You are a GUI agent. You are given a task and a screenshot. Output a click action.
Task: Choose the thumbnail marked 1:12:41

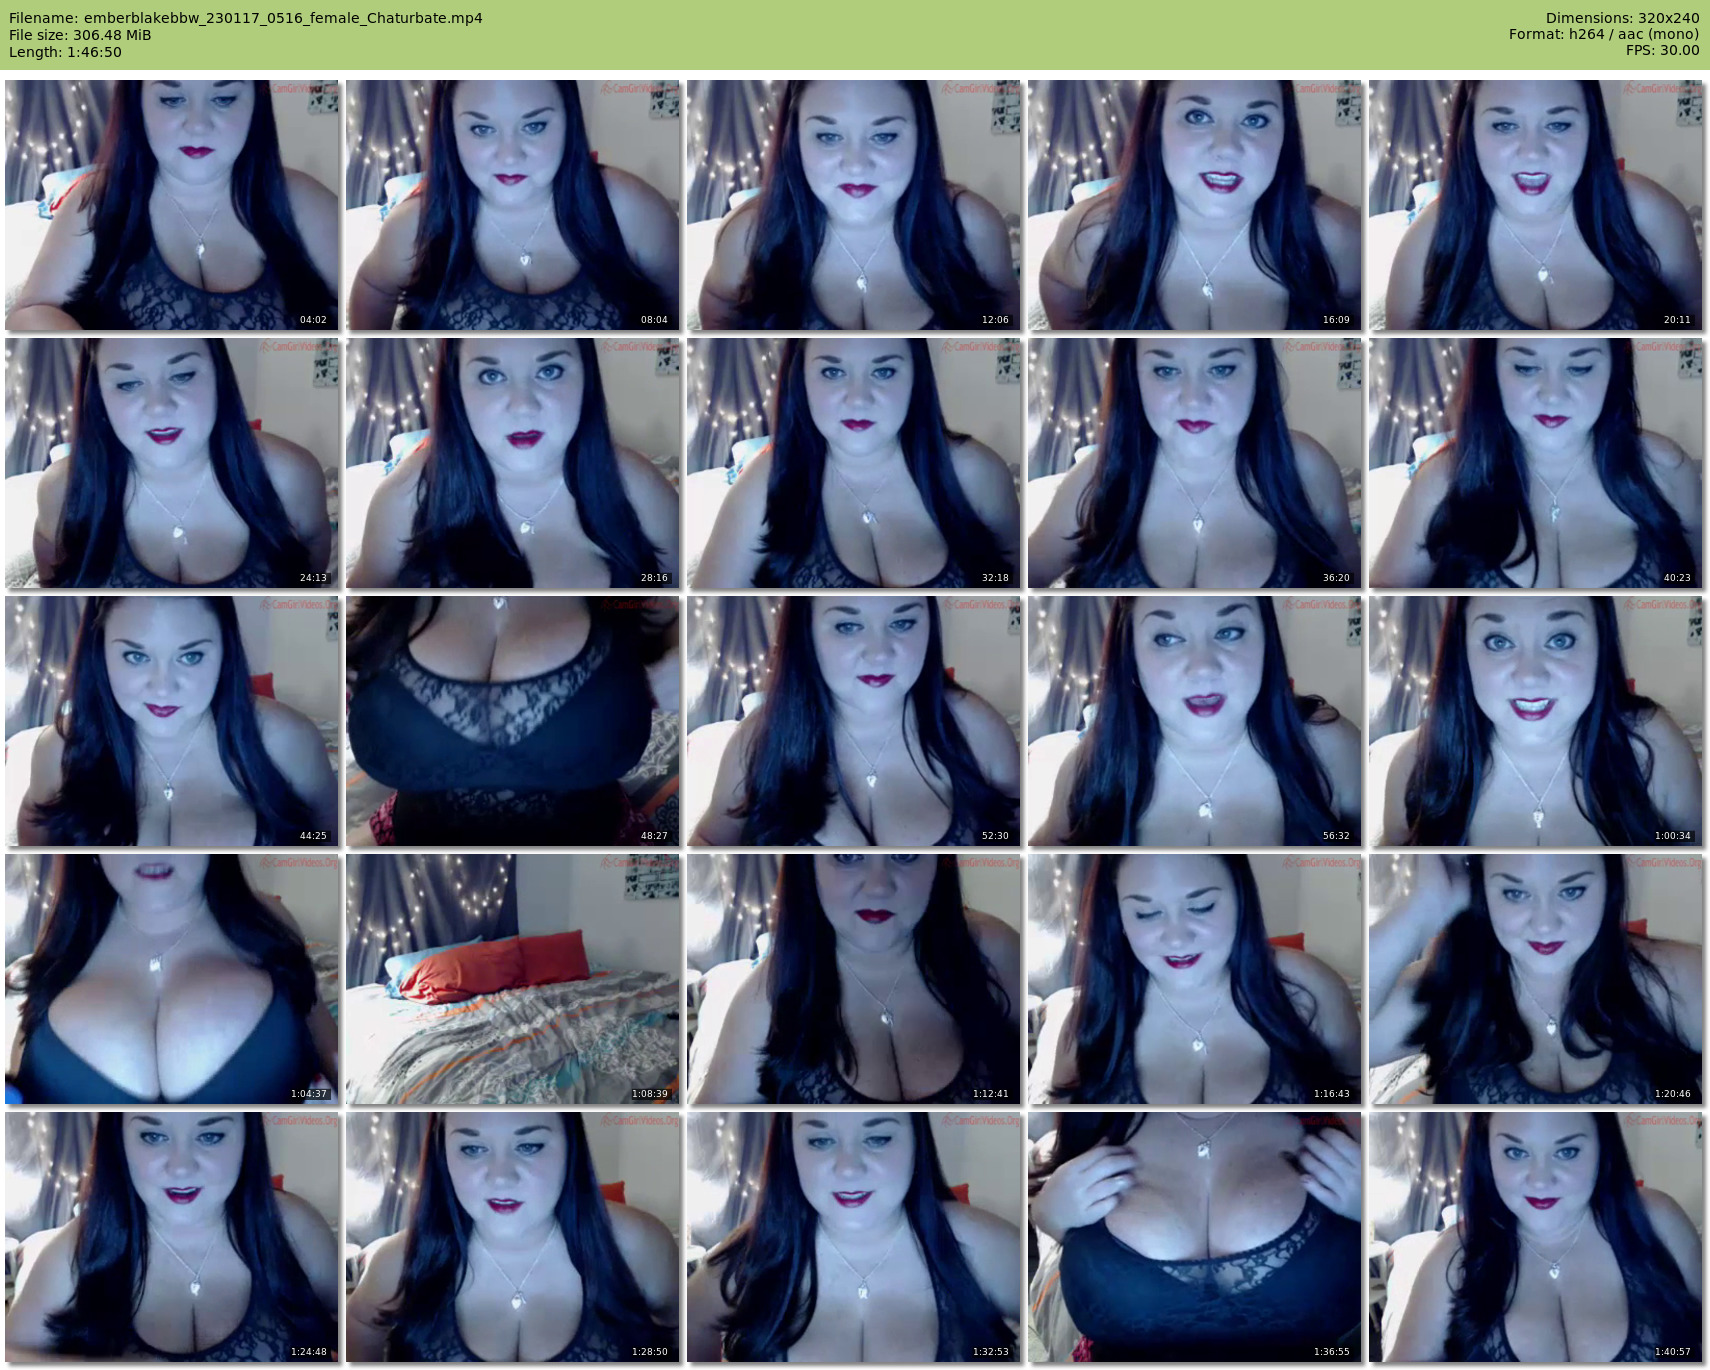pyautogui.click(x=854, y=979)
